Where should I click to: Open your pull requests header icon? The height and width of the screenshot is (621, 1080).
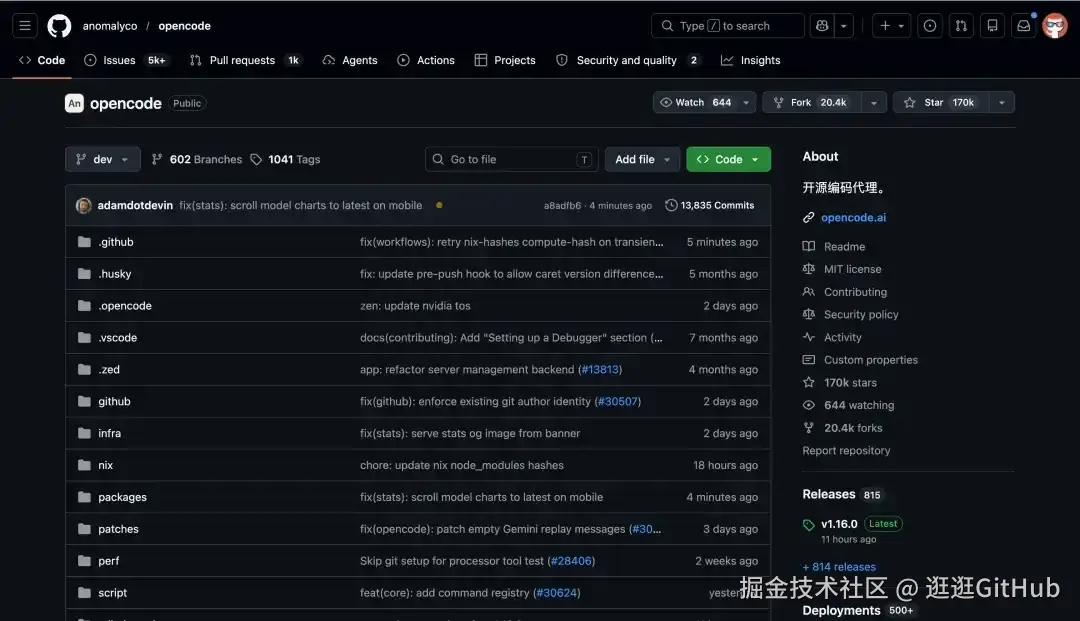[x=961, y=25]
